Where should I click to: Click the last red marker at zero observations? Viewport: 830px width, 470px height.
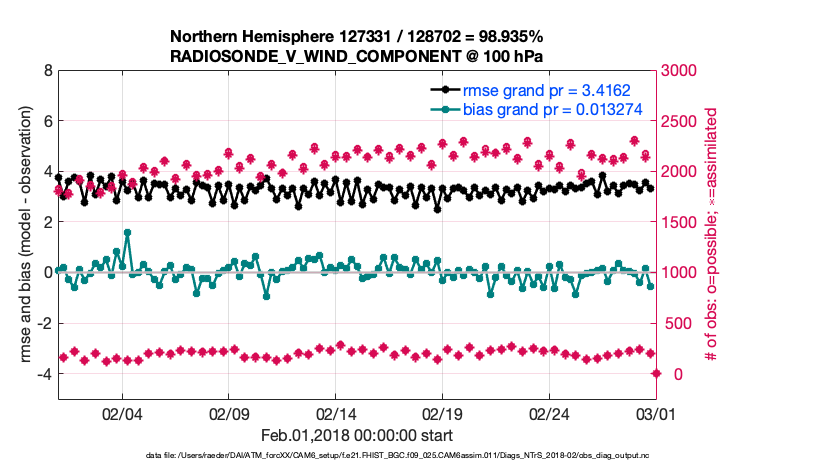pyautogui.click(x=656, y=373)
